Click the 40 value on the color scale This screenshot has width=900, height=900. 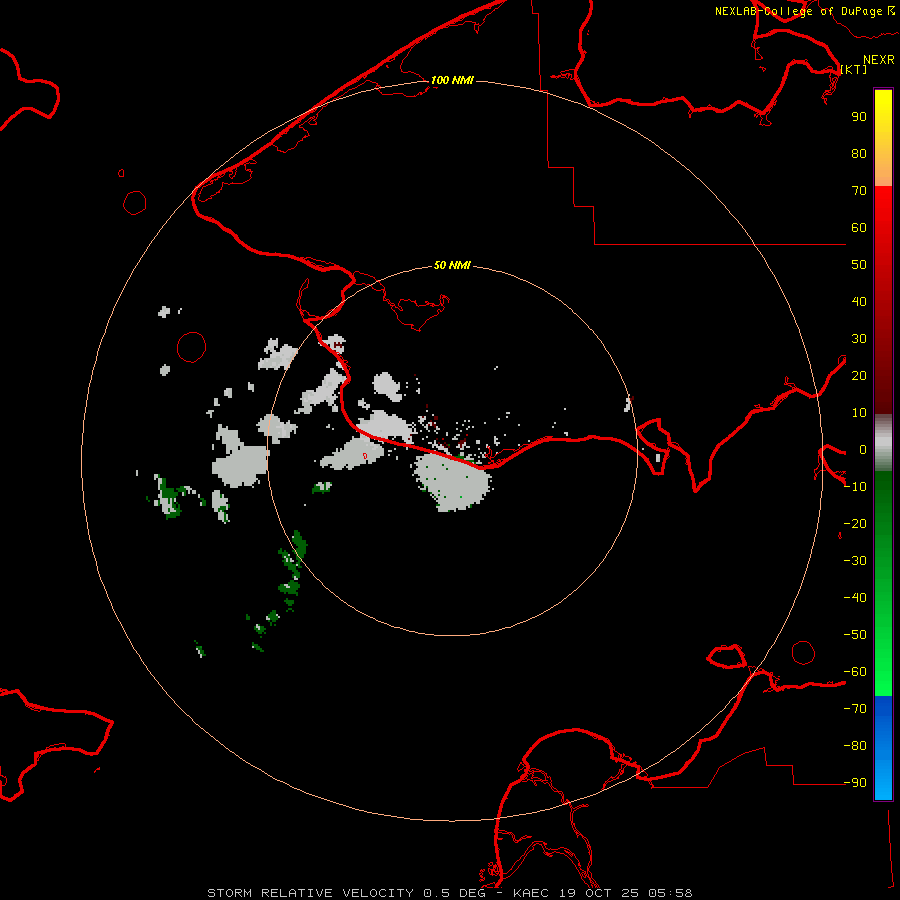tap(859, 302)
